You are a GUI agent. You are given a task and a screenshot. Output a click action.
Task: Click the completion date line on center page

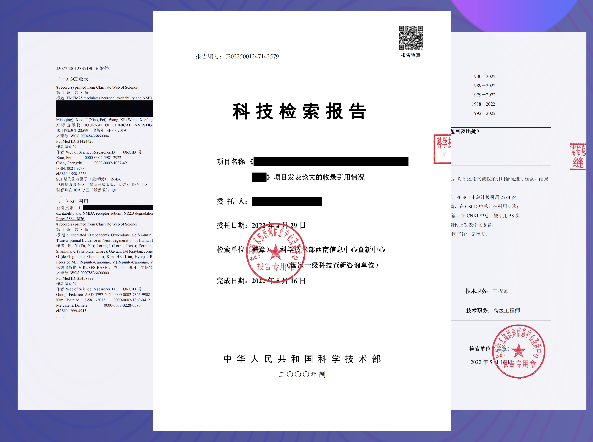pyautogui.click(x=261, y=281)
